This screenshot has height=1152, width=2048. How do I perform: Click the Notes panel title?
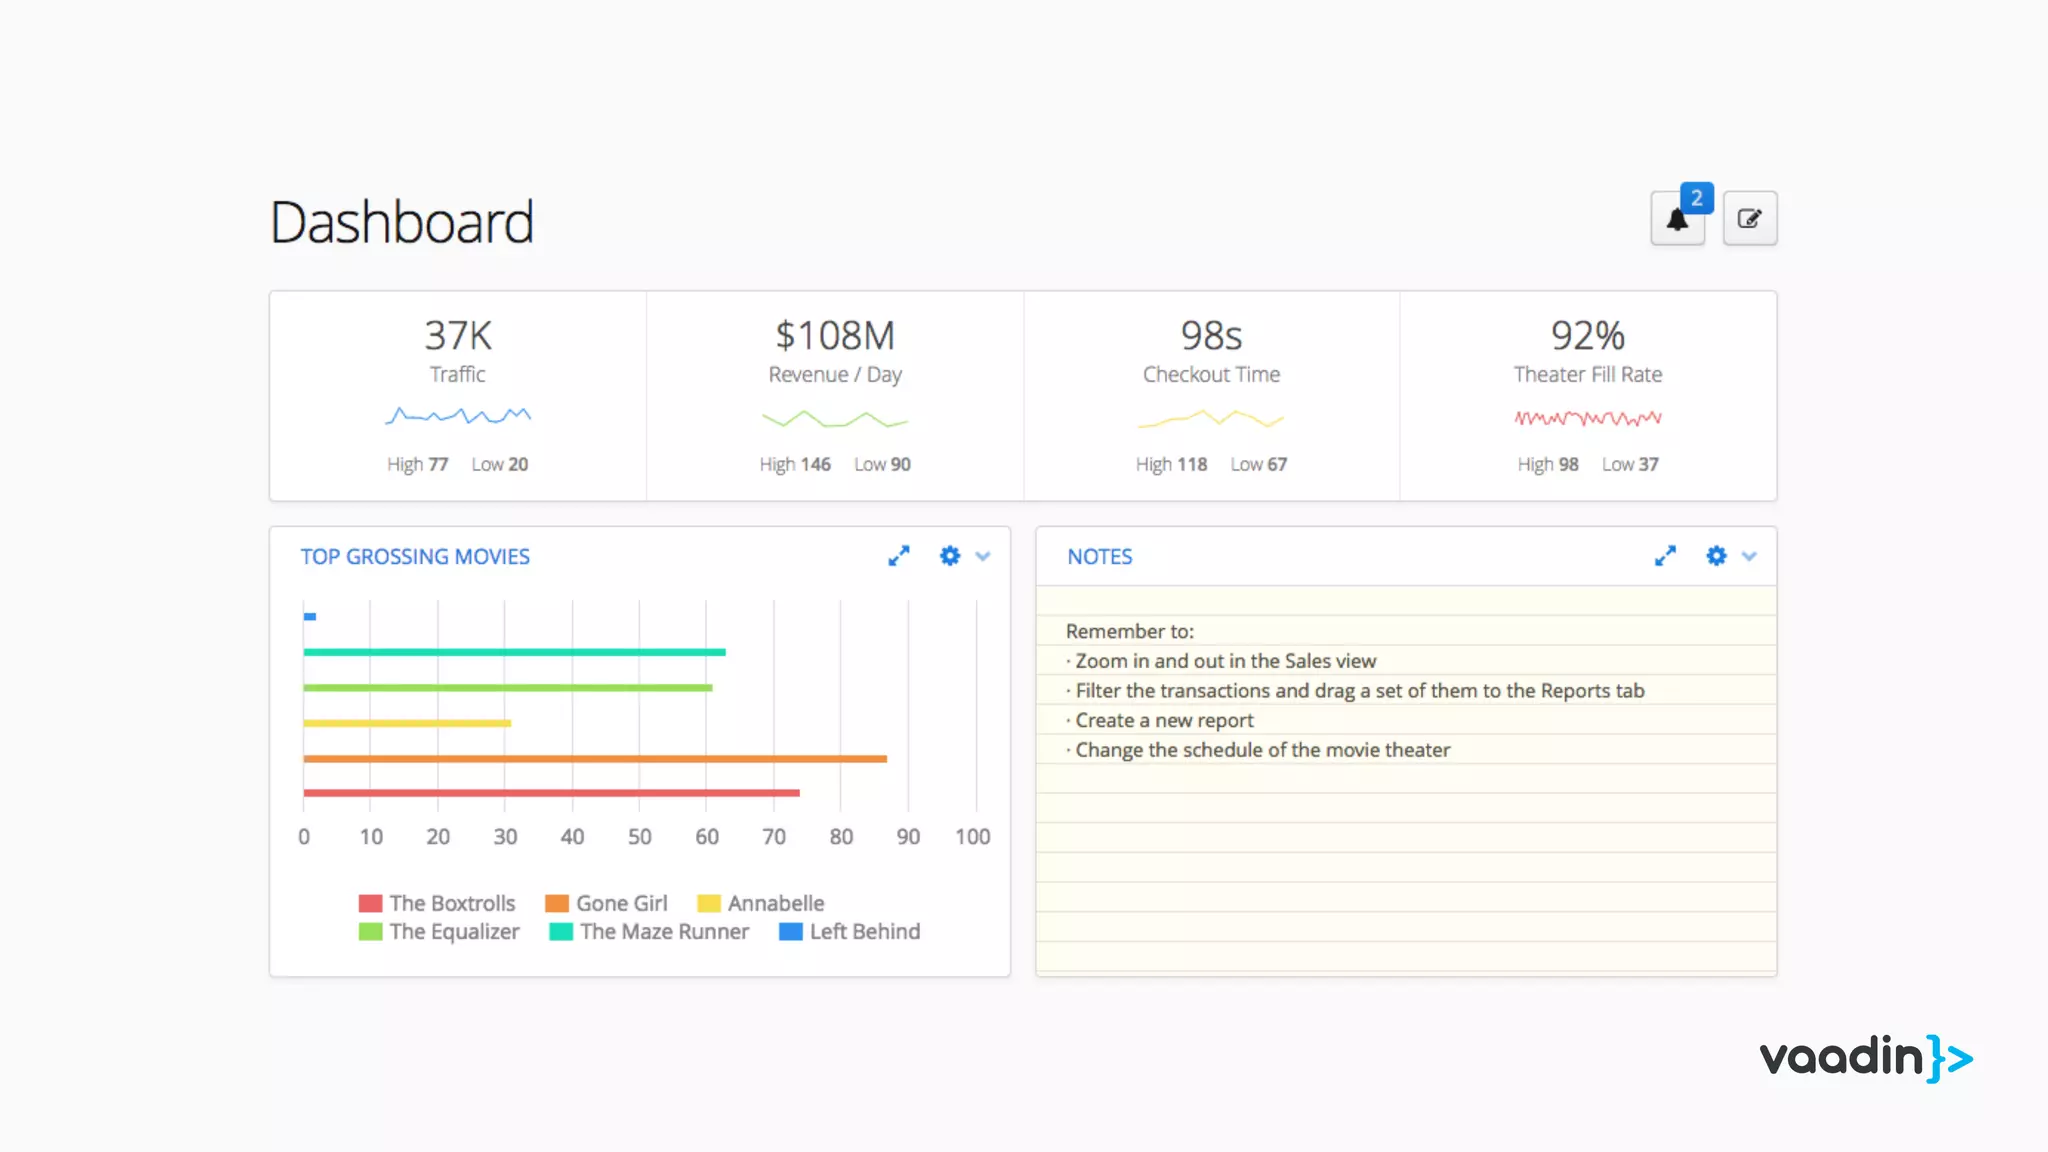[x=1099, y=557]
